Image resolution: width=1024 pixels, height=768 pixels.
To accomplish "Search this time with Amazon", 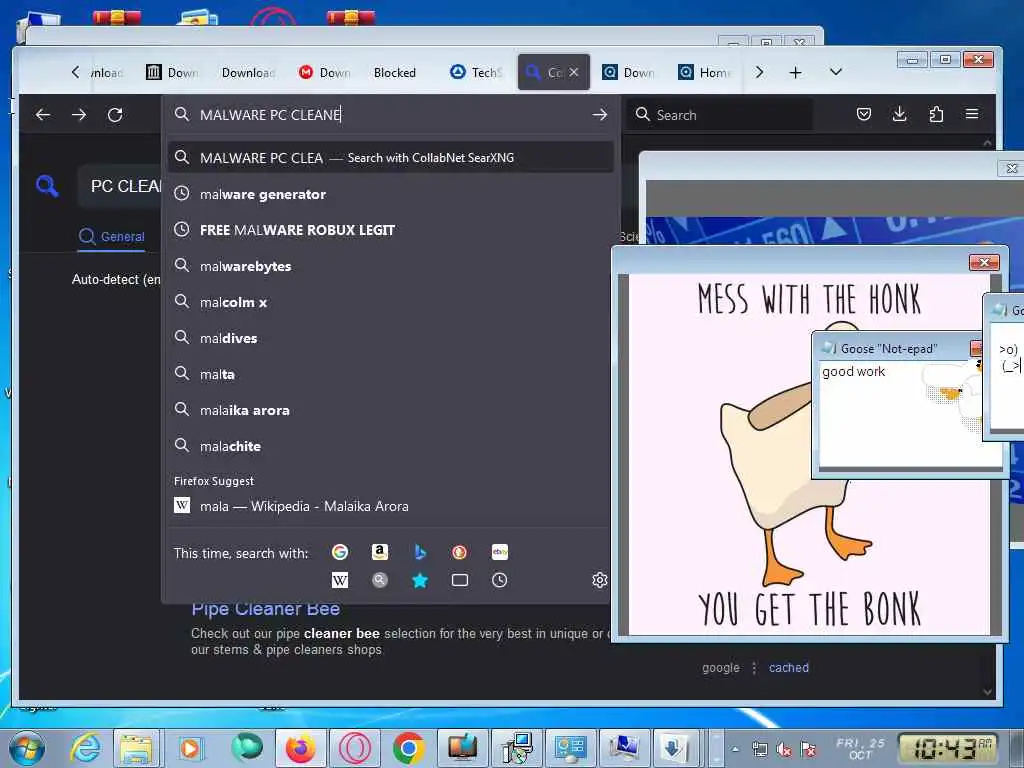I will tap(379, 552).
